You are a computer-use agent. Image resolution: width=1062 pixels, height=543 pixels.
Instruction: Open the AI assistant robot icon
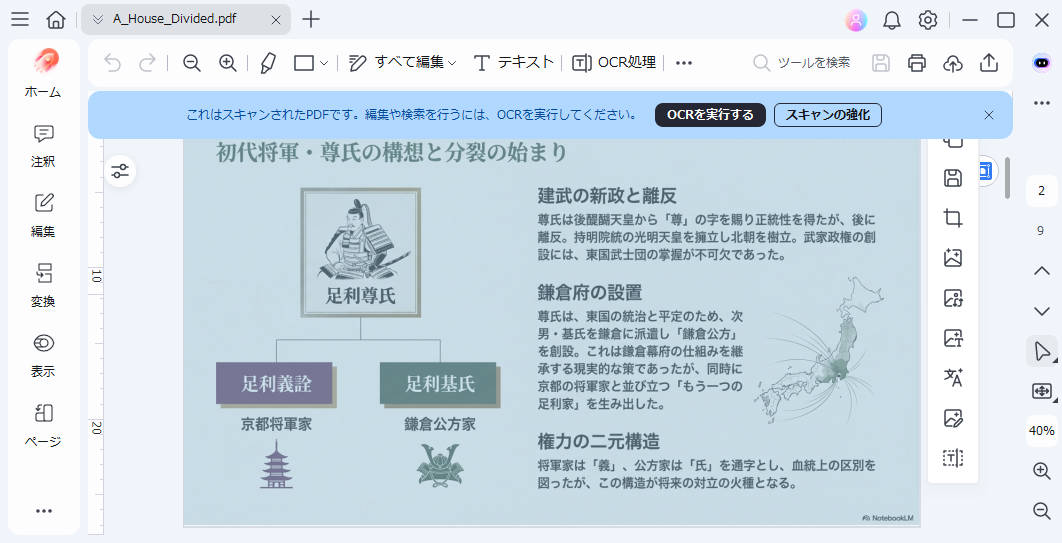pyautogui.click(x=1042, y=63)
